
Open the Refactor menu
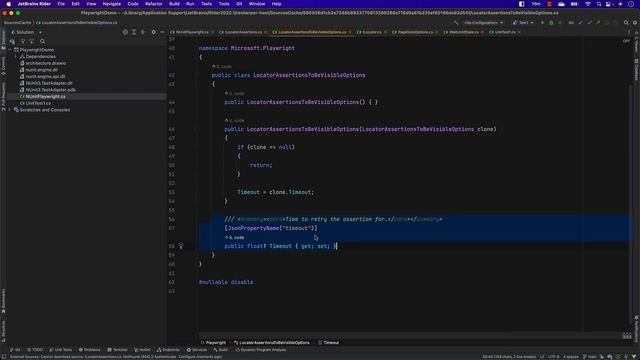(154, 4)
